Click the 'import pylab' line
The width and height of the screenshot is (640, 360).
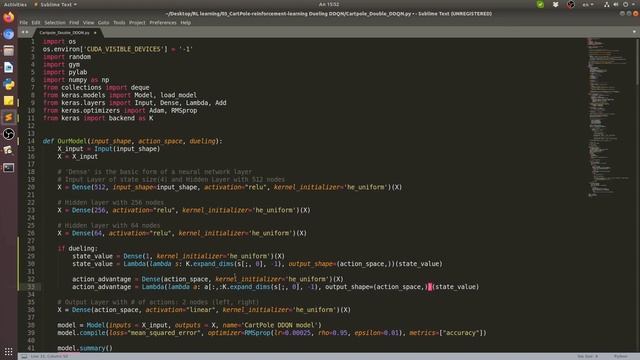(65, 72)
